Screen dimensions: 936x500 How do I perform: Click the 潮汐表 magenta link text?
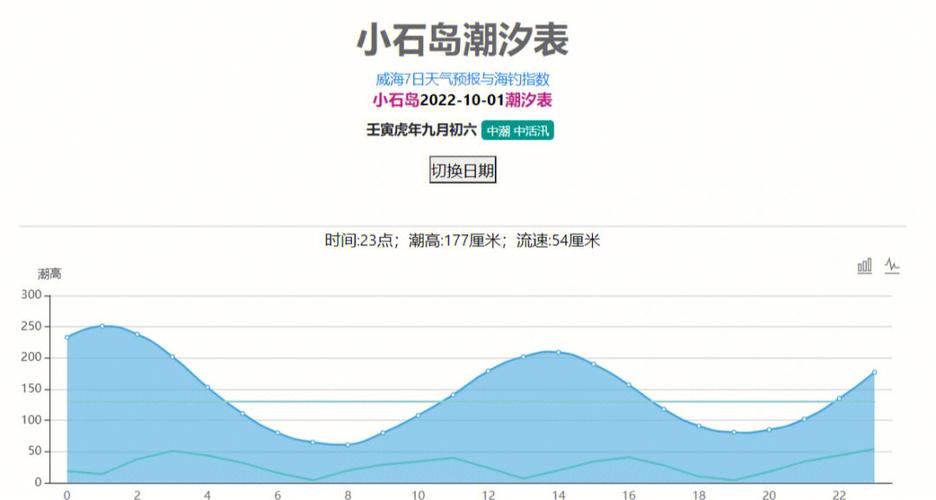(529, 100)
